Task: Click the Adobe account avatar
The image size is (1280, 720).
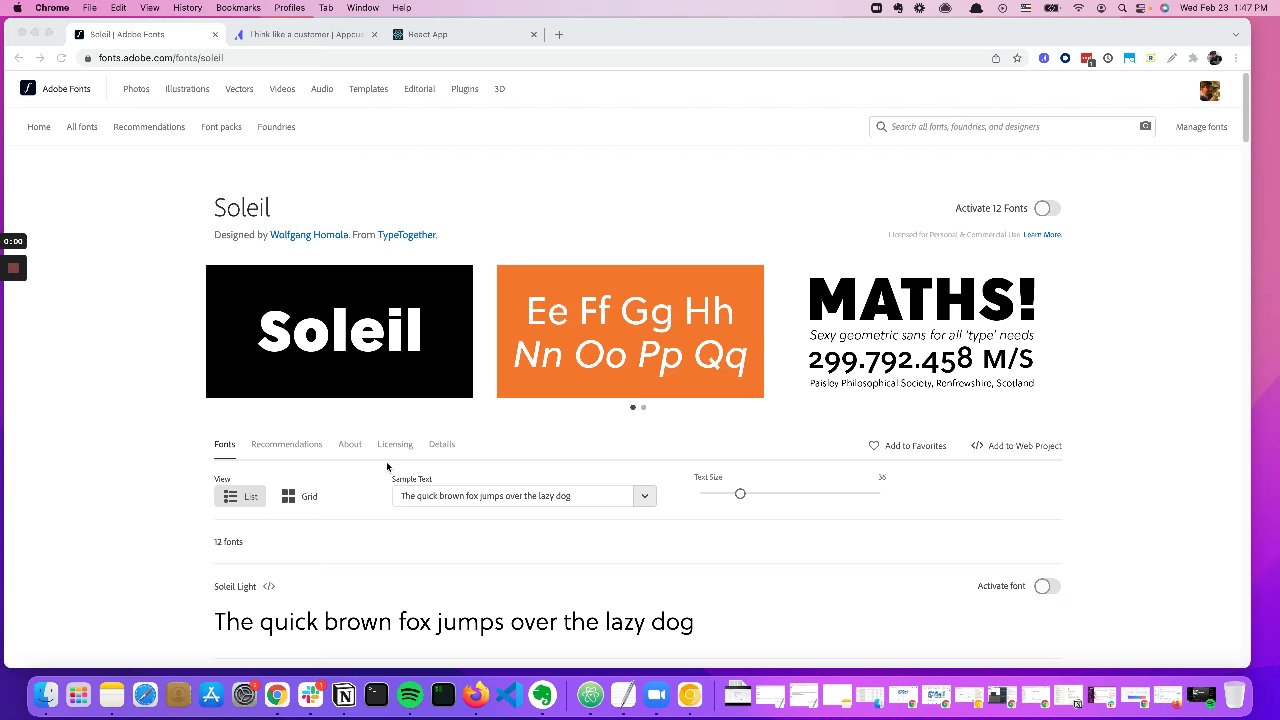Action: point(1210,90)
